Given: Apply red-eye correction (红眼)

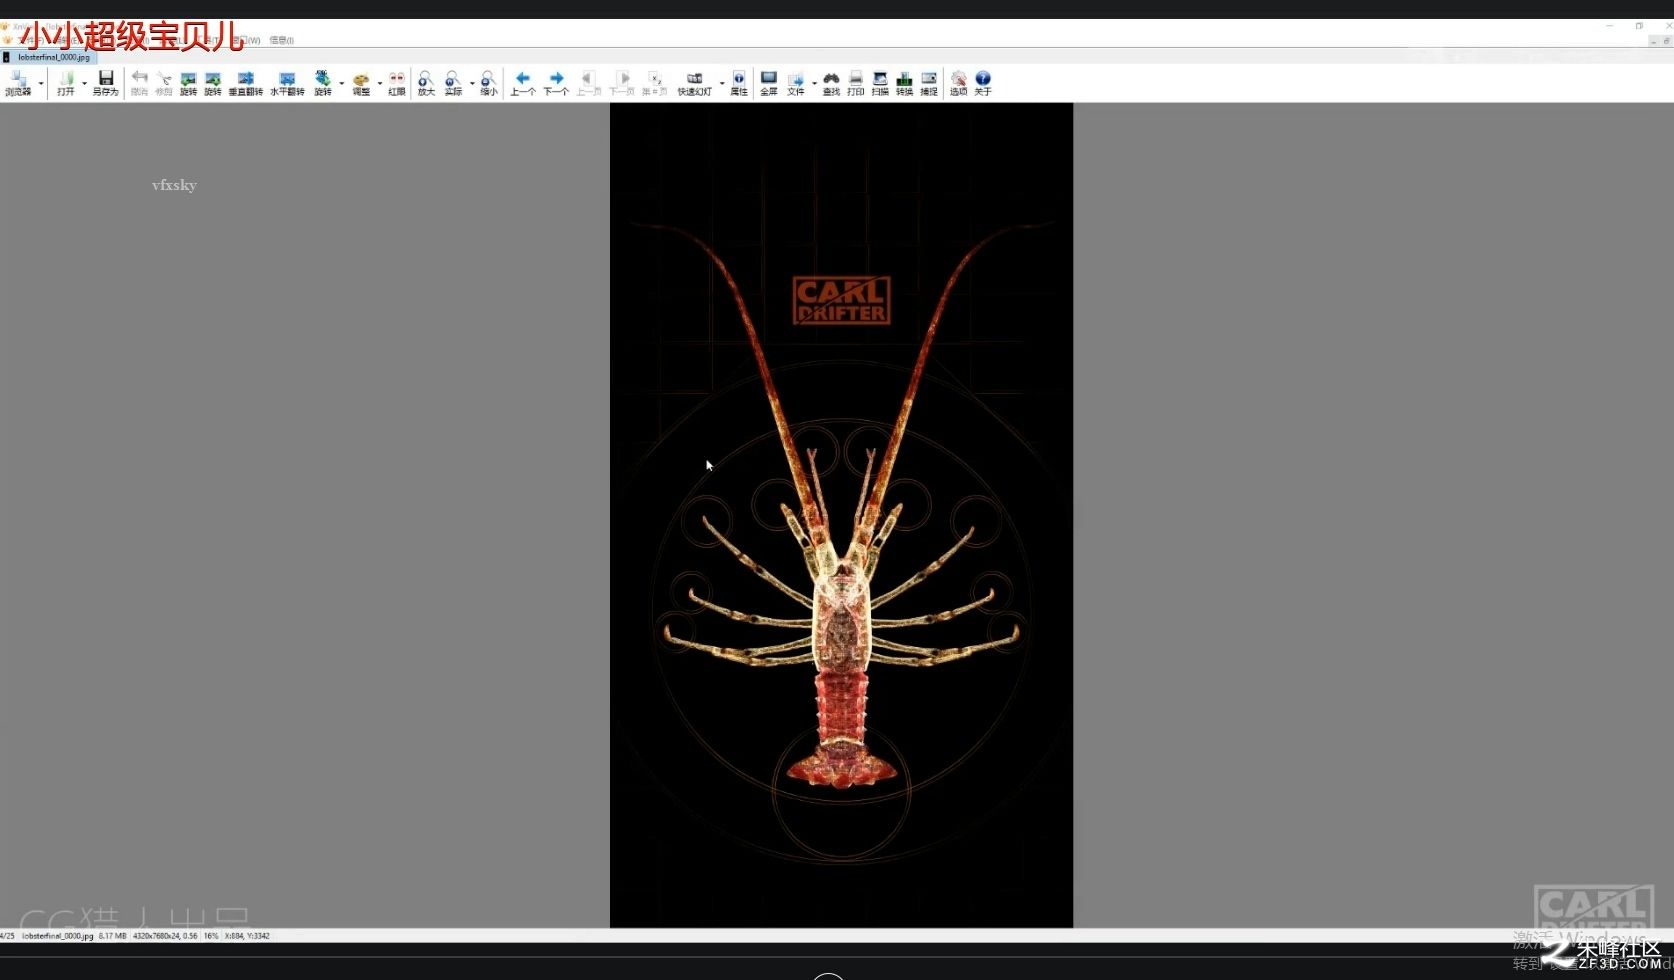Looking at the screenshot, I should [397, 83].
